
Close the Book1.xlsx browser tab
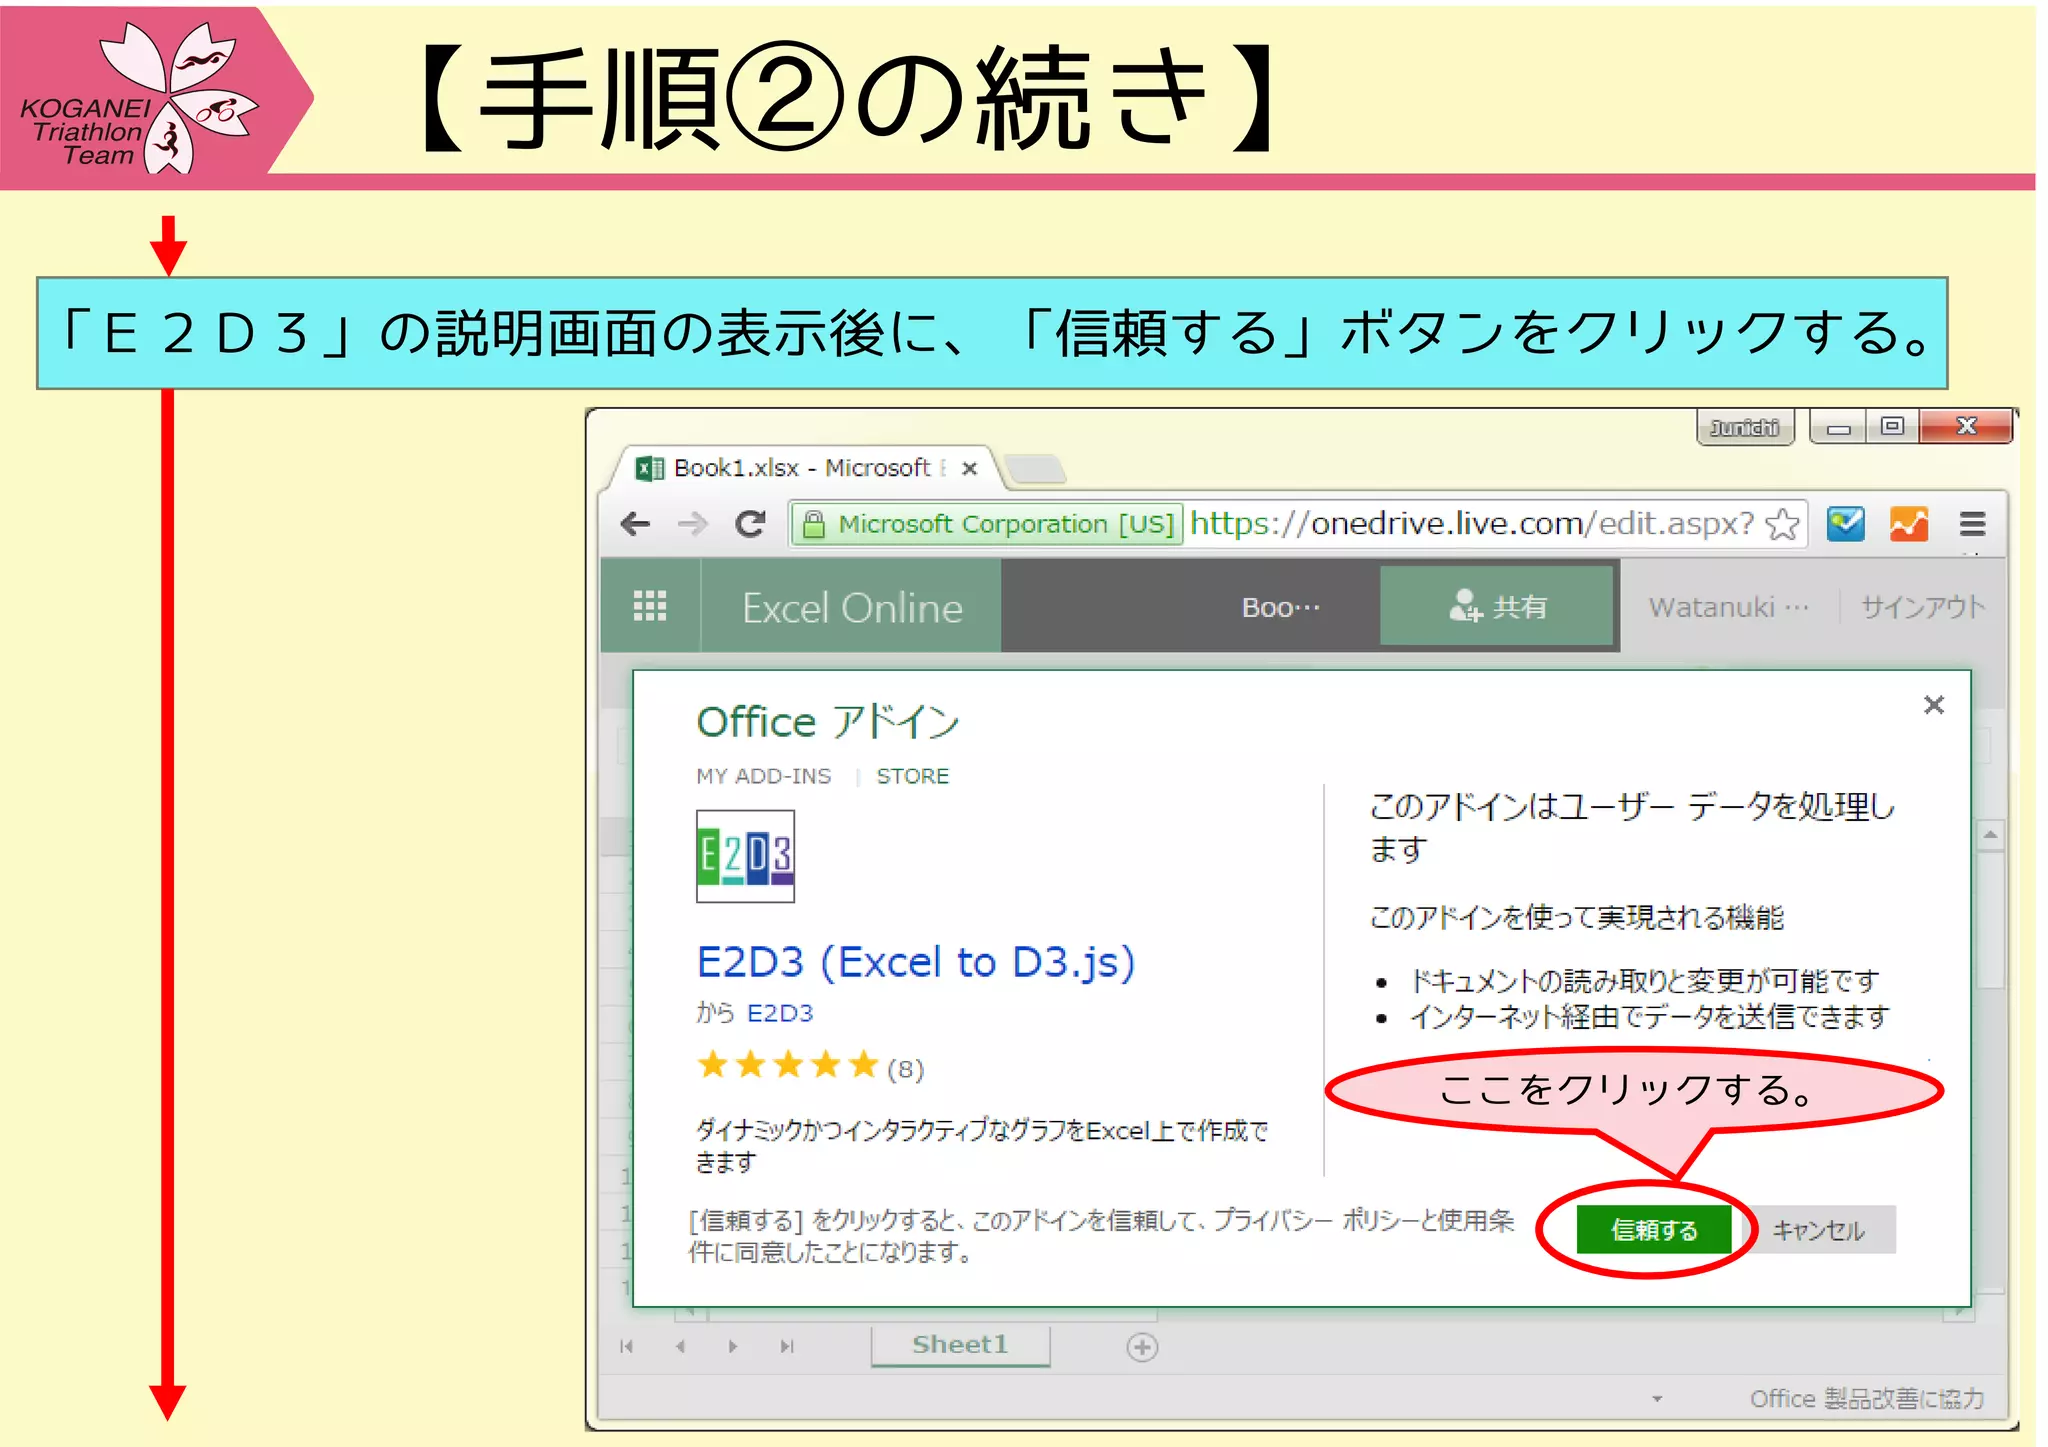(x=969, y=468)
